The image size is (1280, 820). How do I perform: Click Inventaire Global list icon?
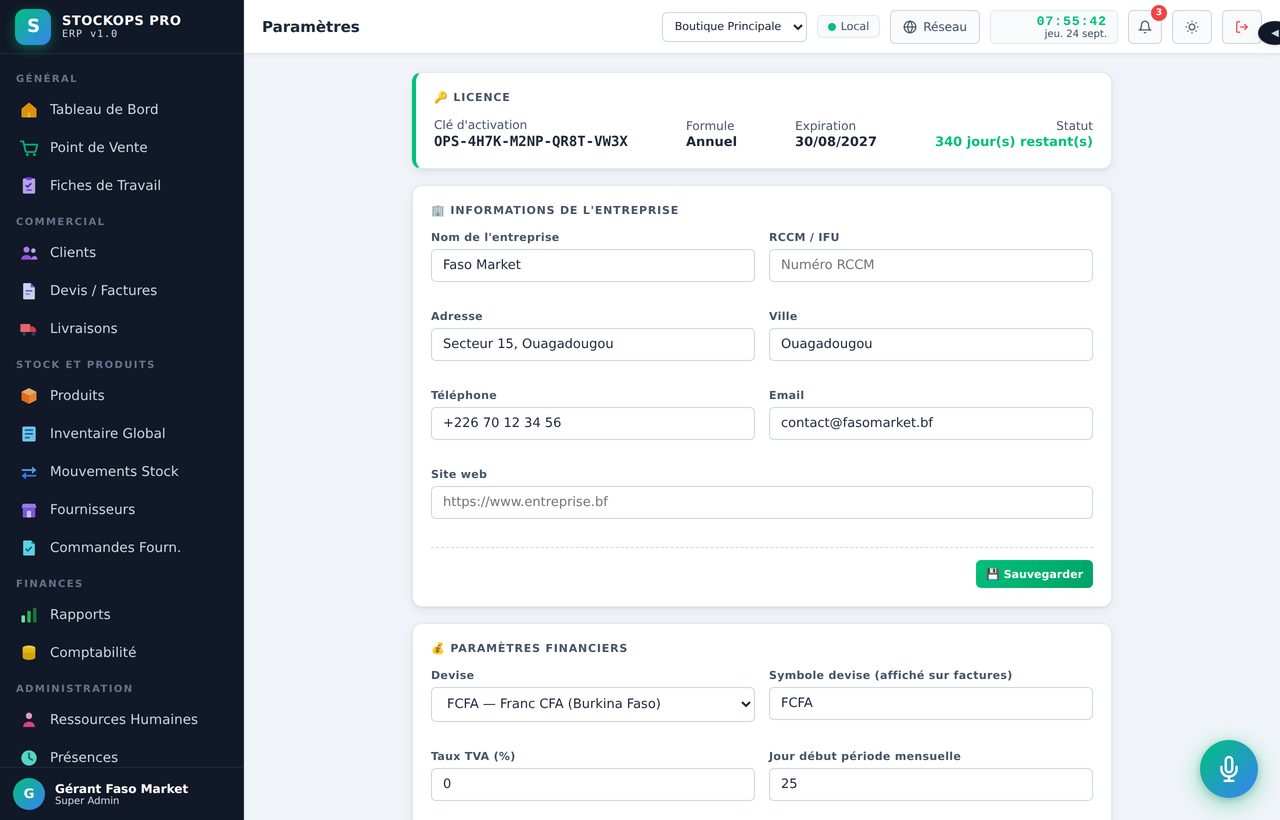coord(29,434)
